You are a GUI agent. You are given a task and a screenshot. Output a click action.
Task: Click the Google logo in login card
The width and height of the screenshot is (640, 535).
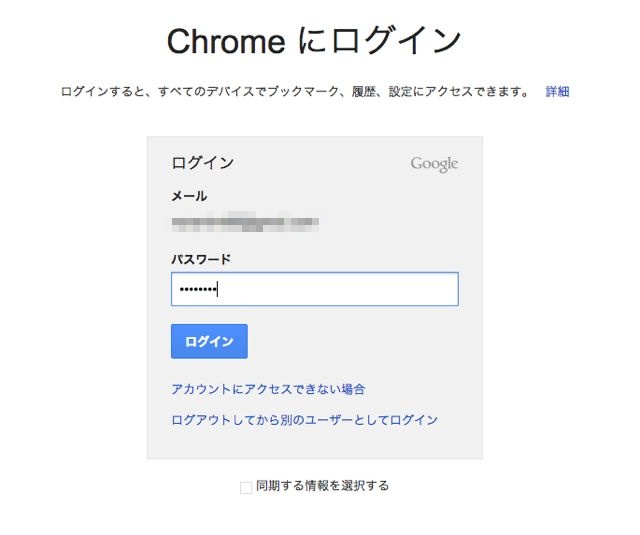434,164
